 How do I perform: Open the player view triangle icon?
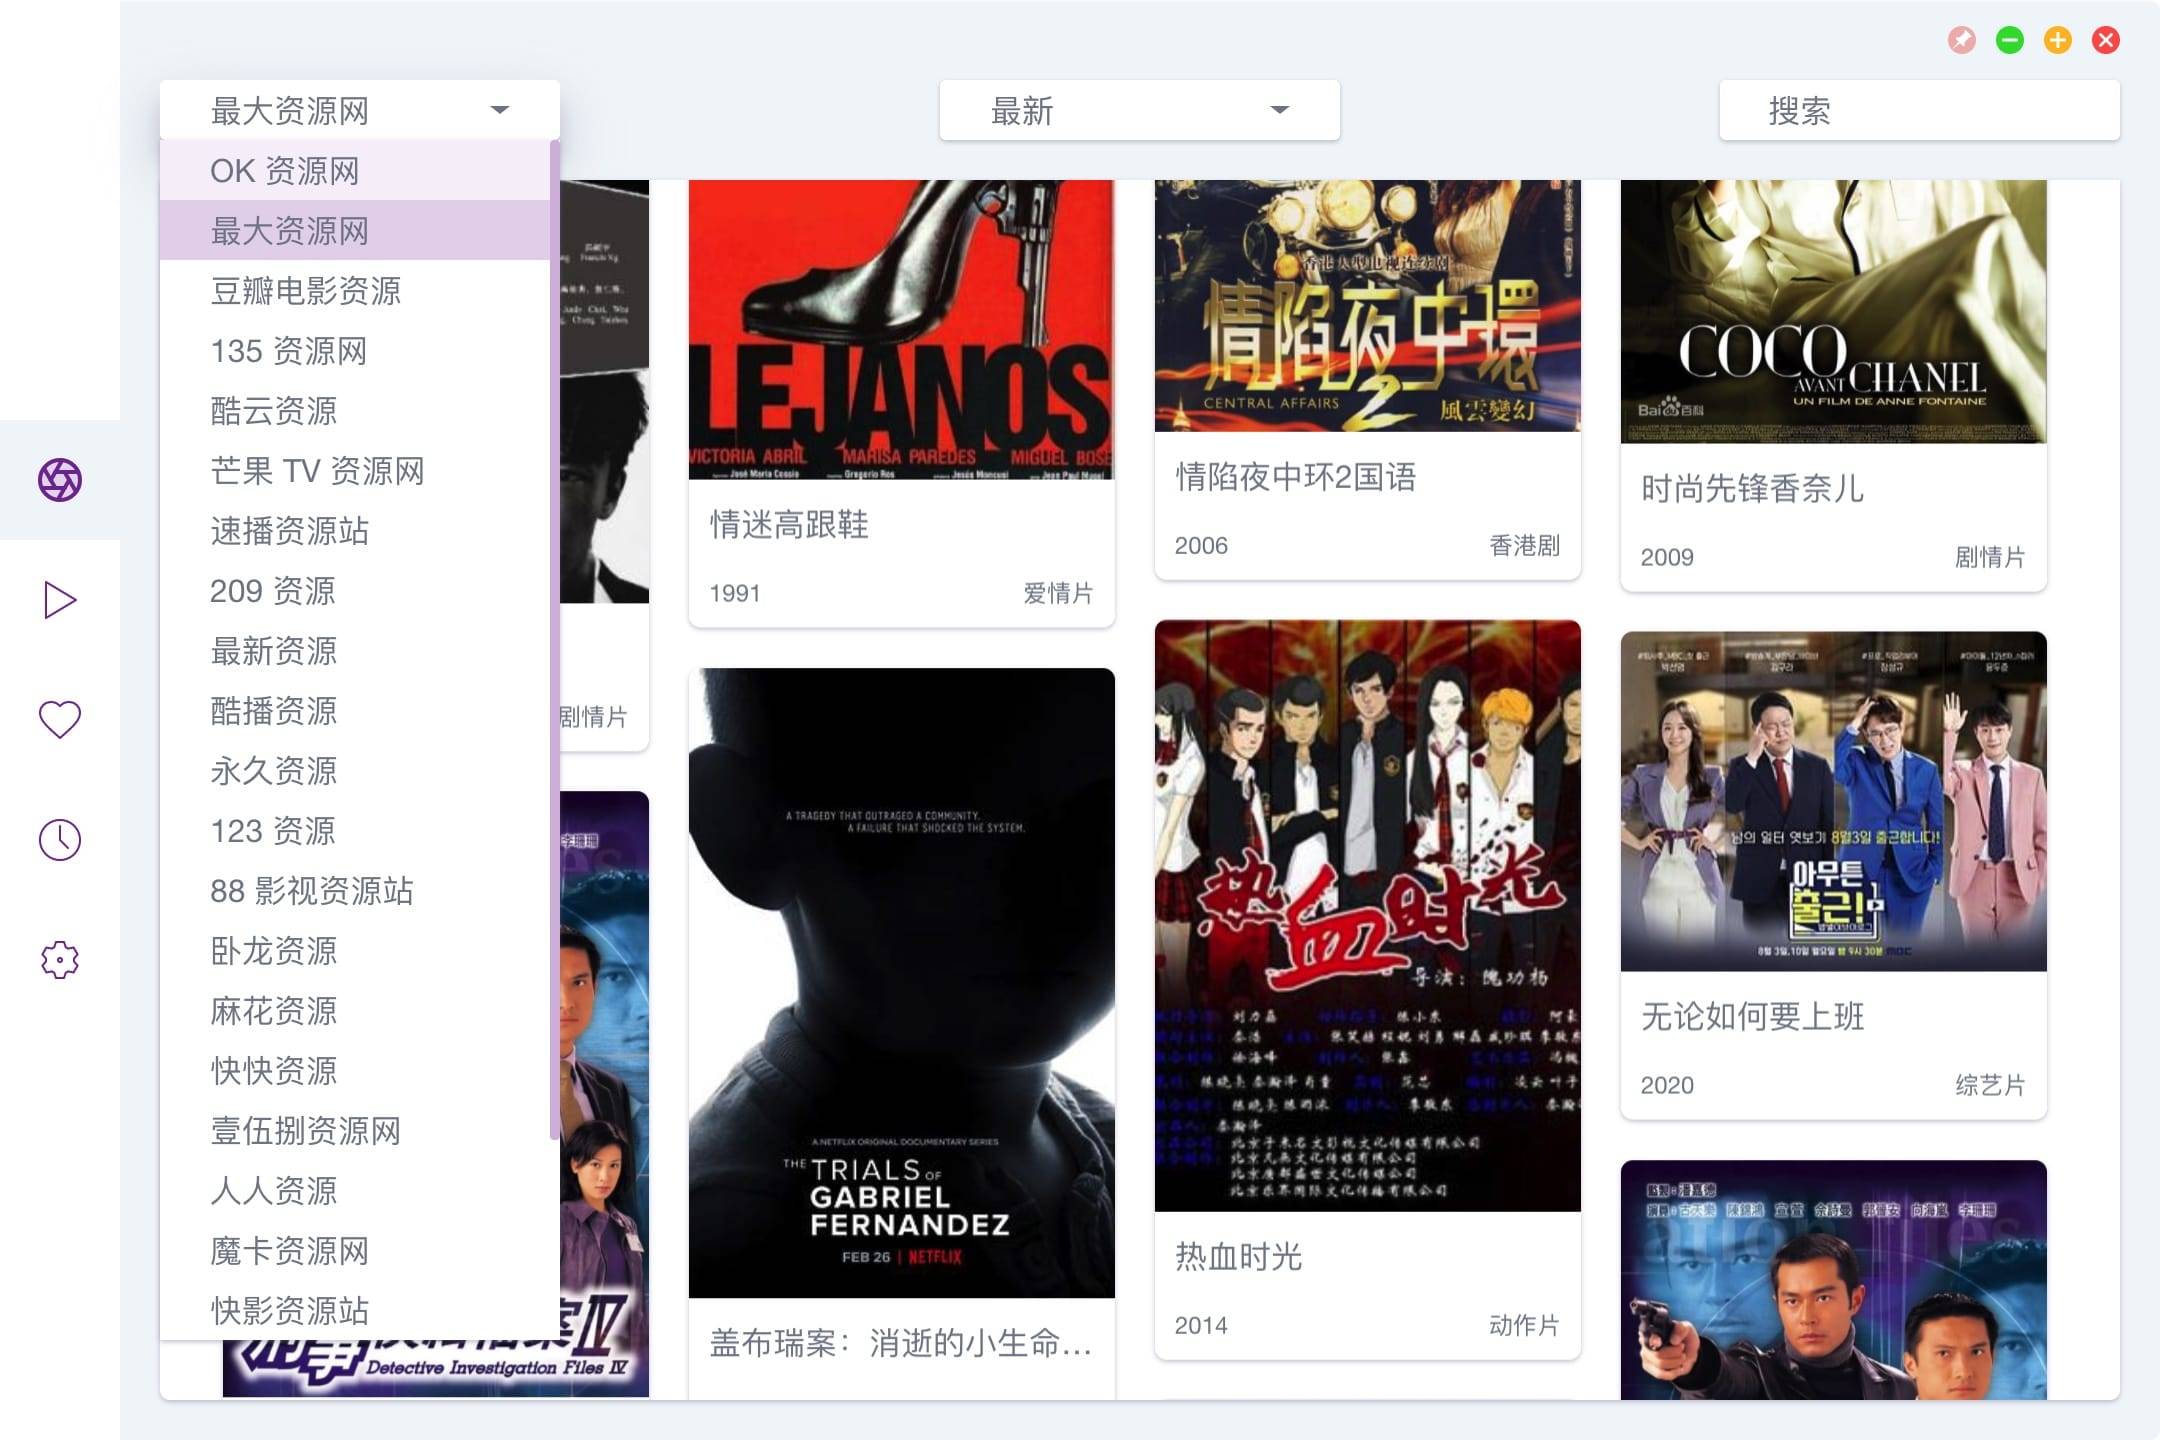click(60, 600)
